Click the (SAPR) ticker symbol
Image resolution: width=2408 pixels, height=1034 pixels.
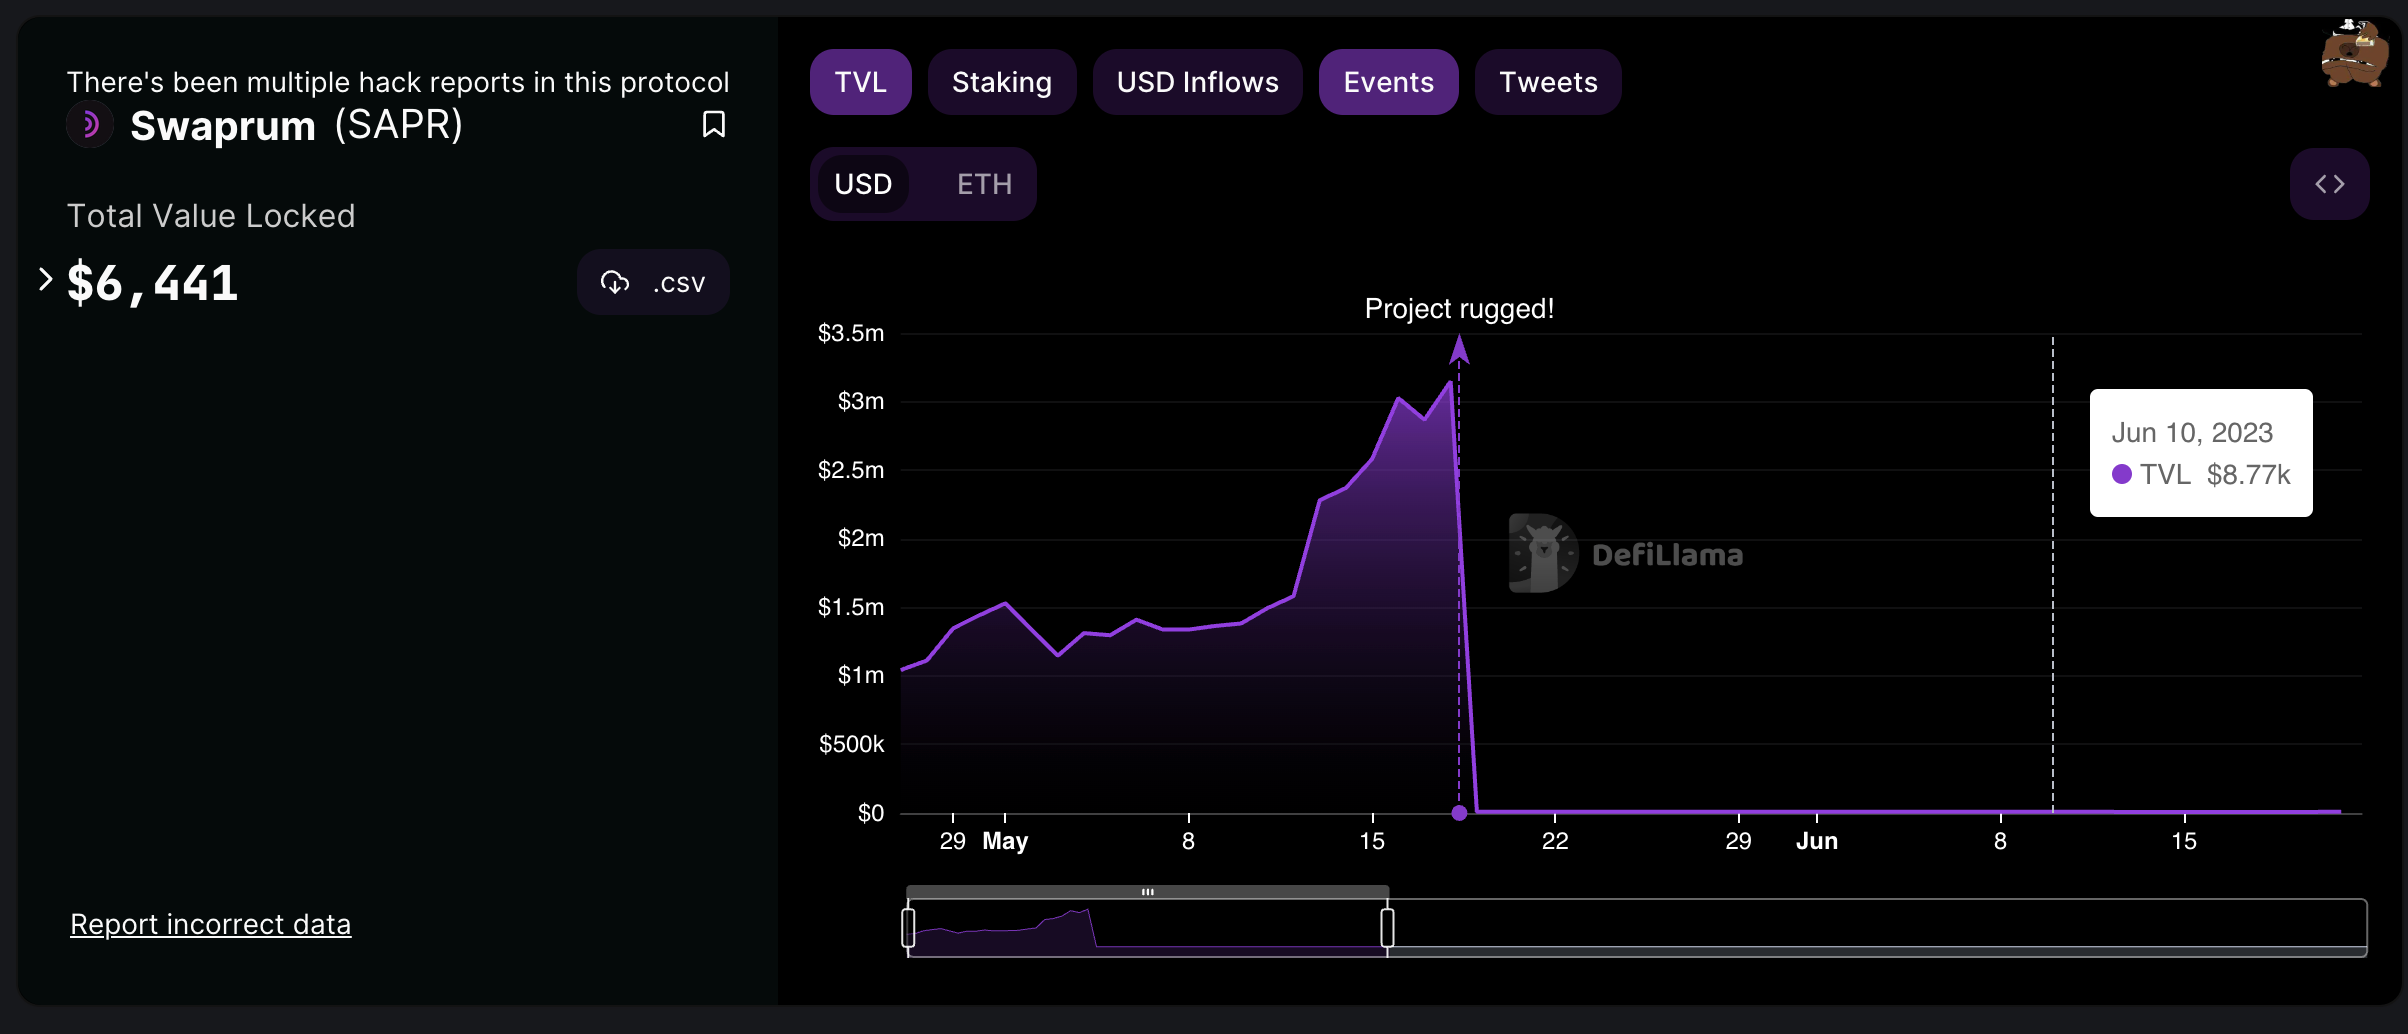399,126
